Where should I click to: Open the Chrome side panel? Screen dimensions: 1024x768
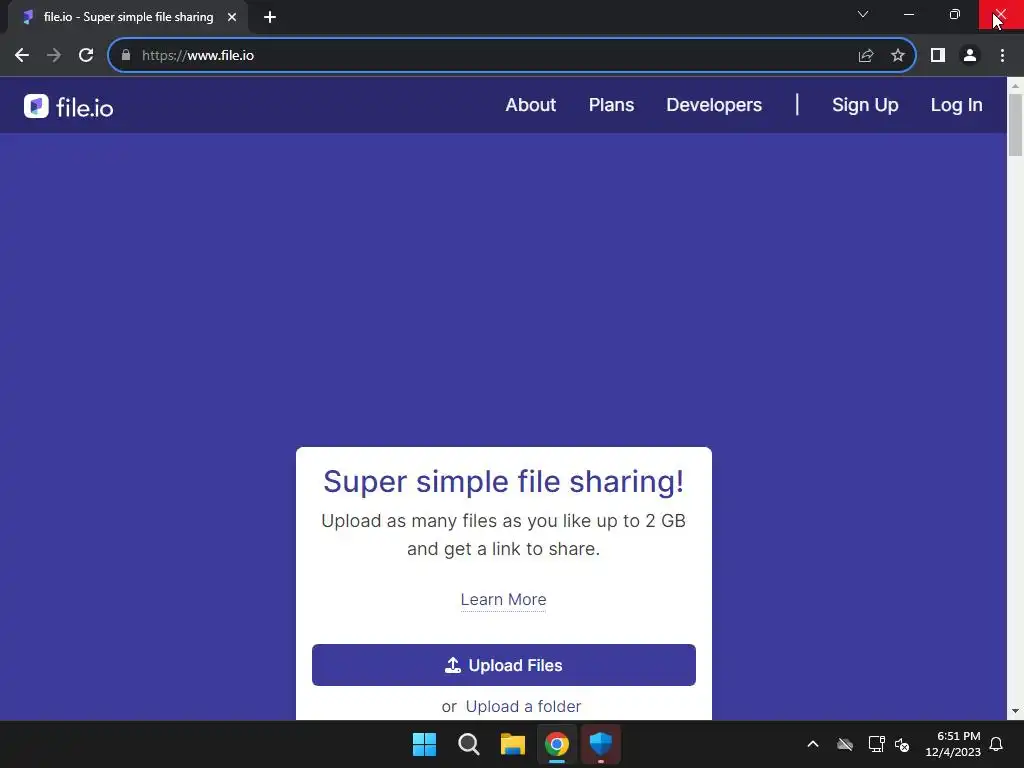[x=938, y=56]
